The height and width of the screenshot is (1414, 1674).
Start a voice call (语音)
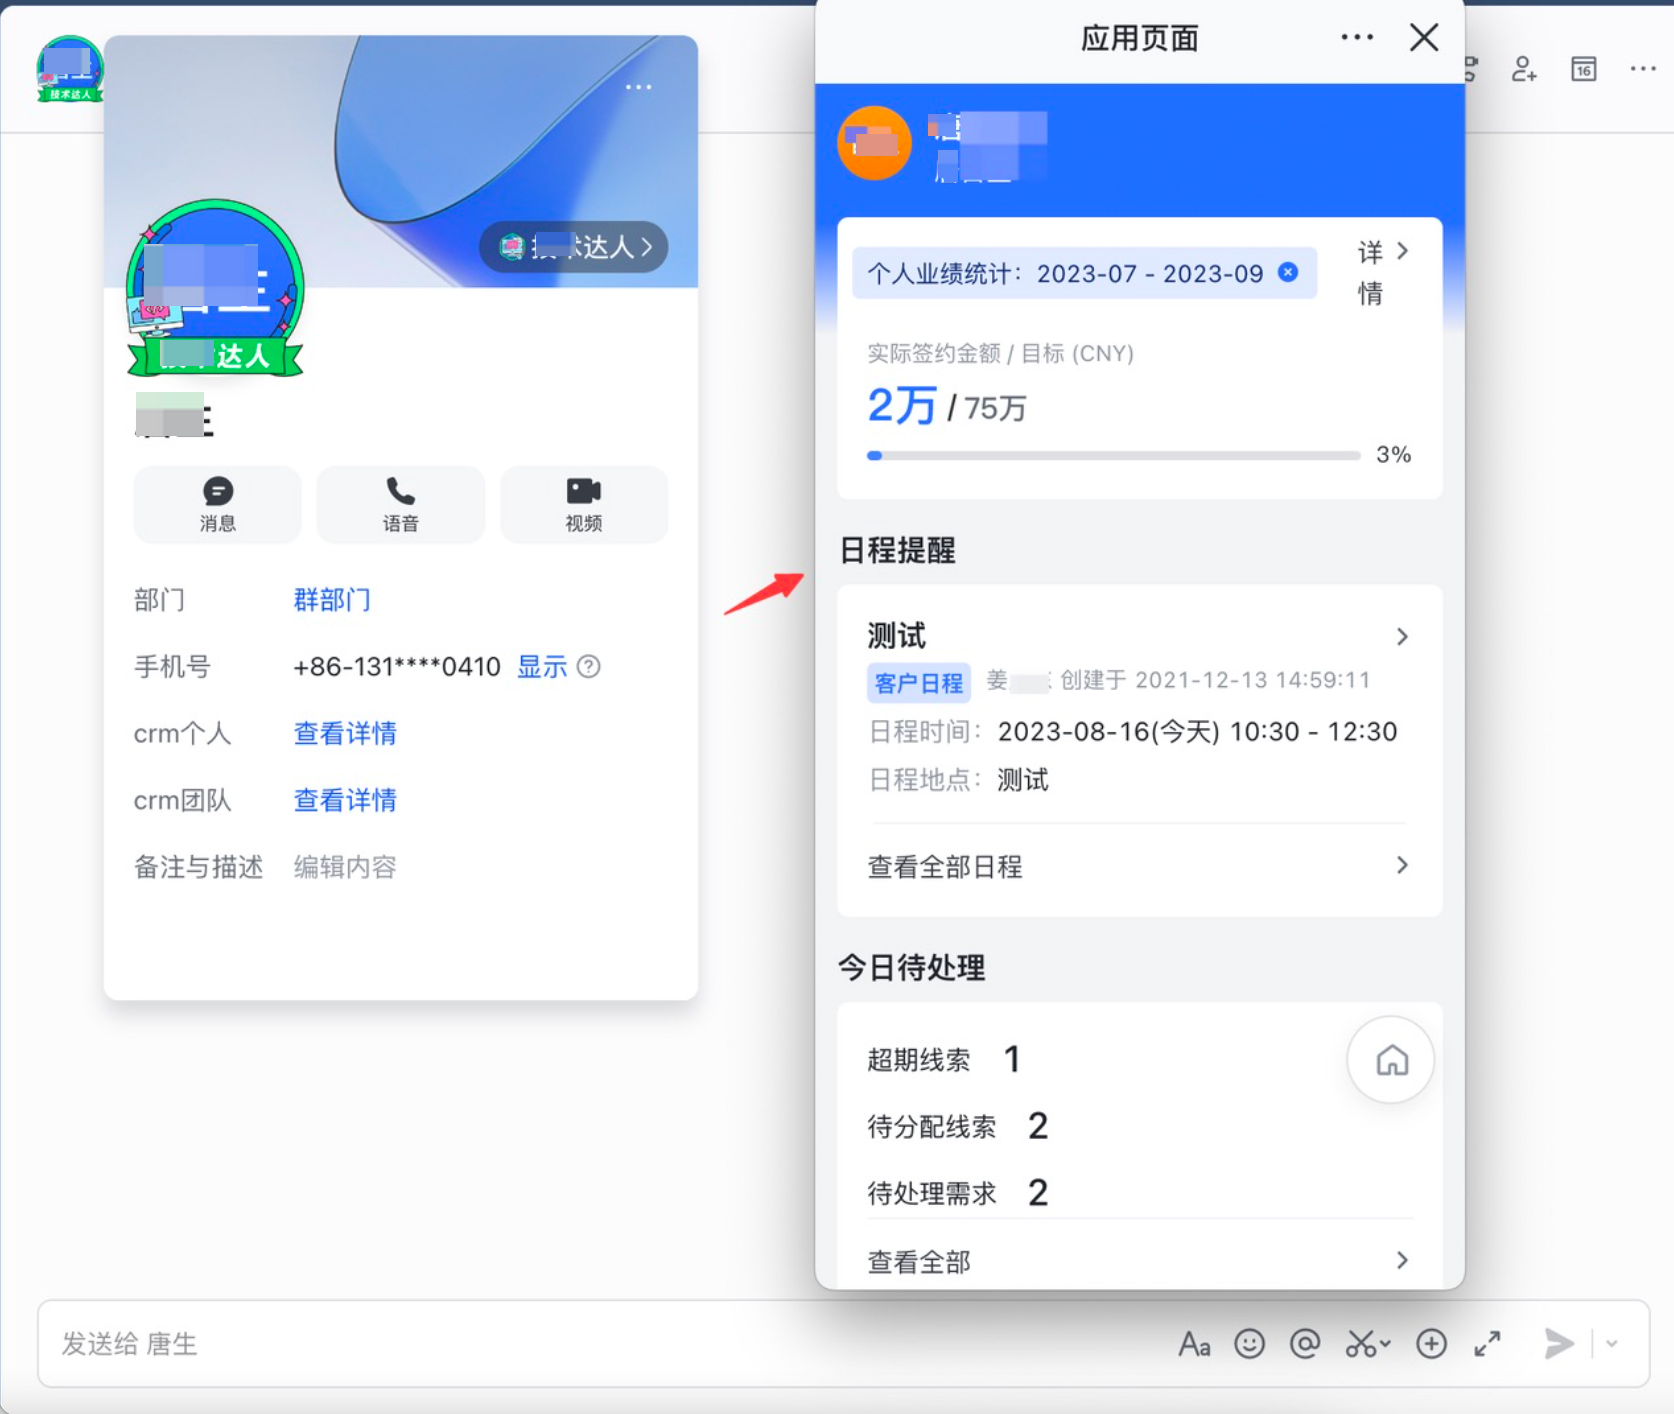(x=400, y=504)
